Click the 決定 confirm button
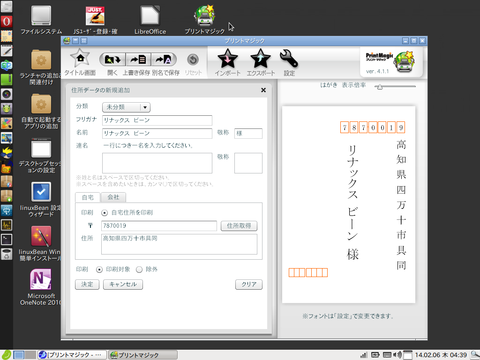This screenshot has width=480, height=360. 87,284
